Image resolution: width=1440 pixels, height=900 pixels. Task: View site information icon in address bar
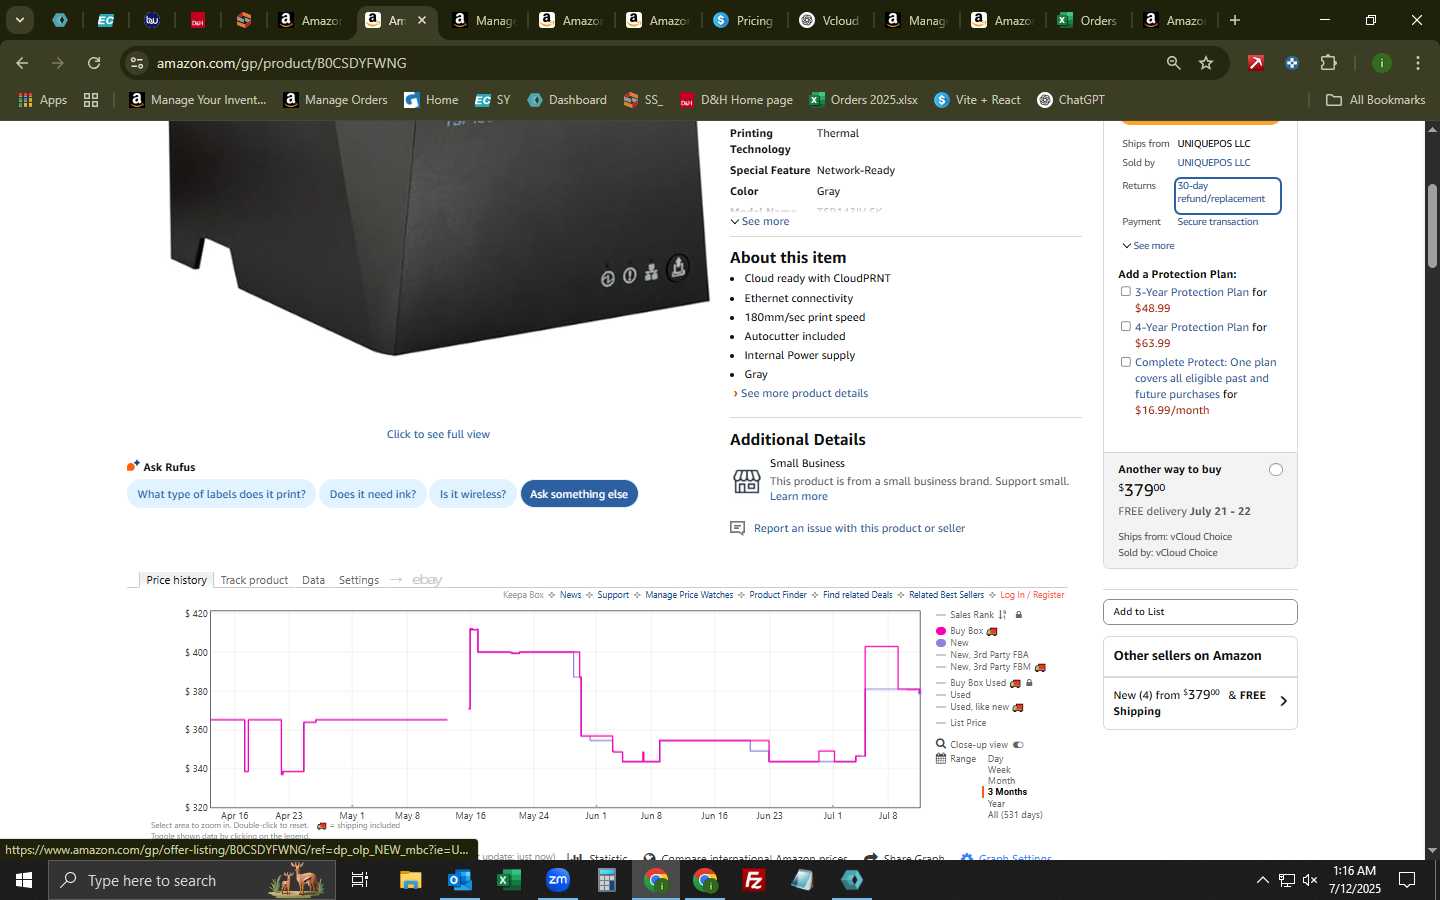[137, 63]
